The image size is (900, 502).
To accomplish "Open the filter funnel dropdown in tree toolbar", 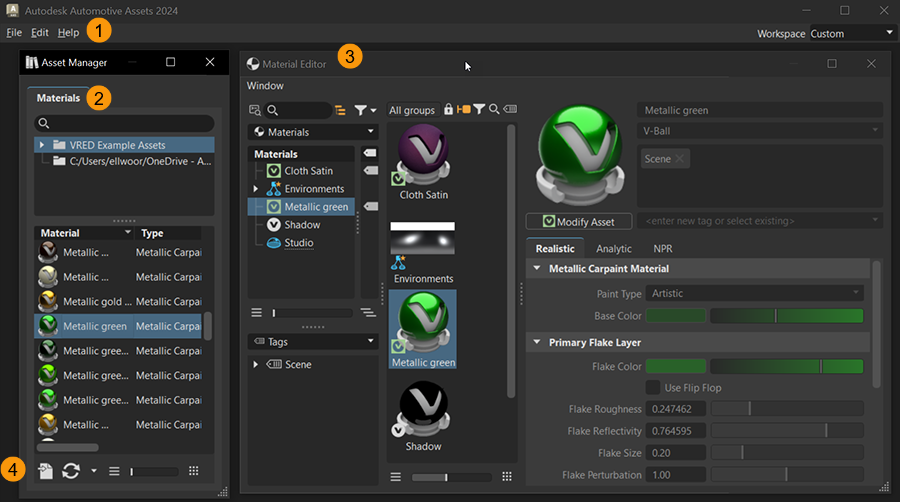I will [365, 110].
